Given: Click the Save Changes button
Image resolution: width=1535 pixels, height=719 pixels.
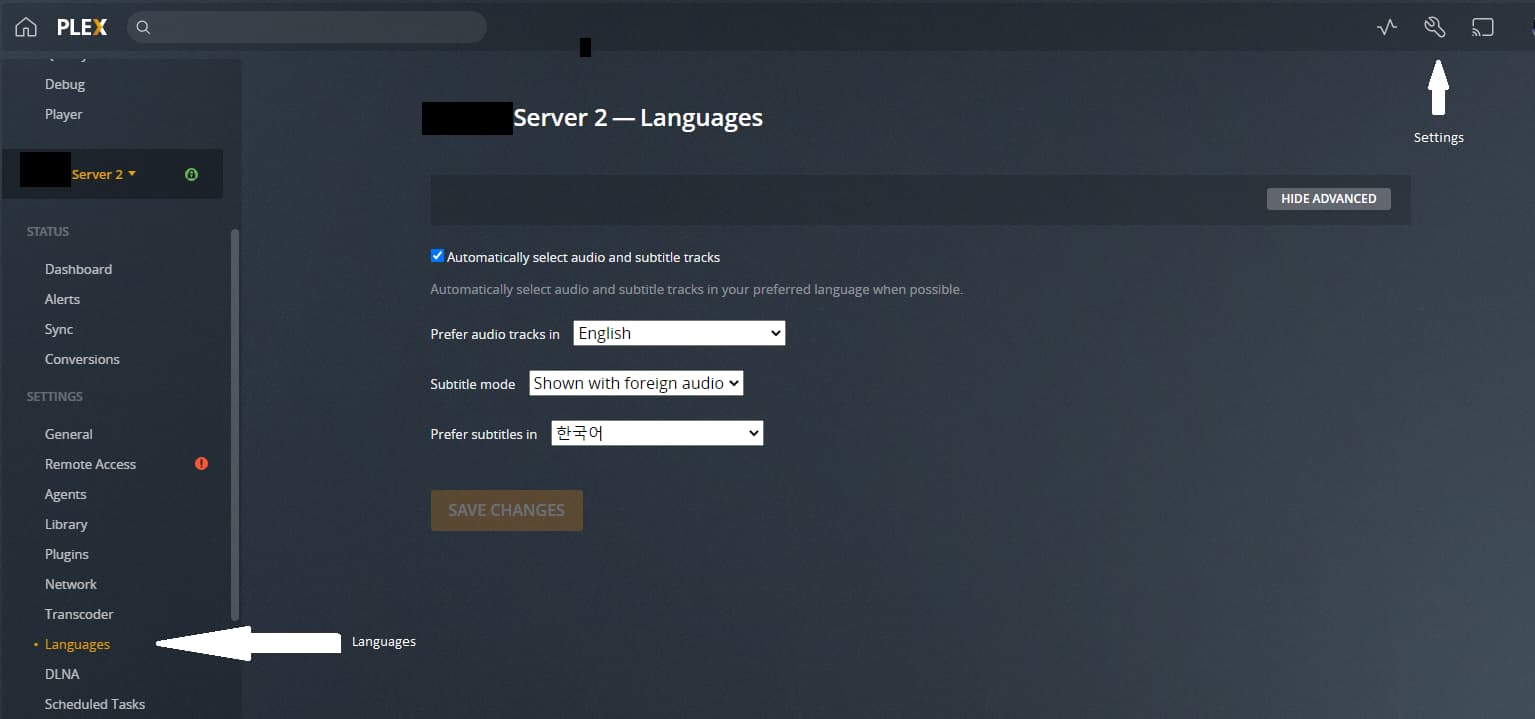Looking at the screenshot, I should click(x=507, y=510).
